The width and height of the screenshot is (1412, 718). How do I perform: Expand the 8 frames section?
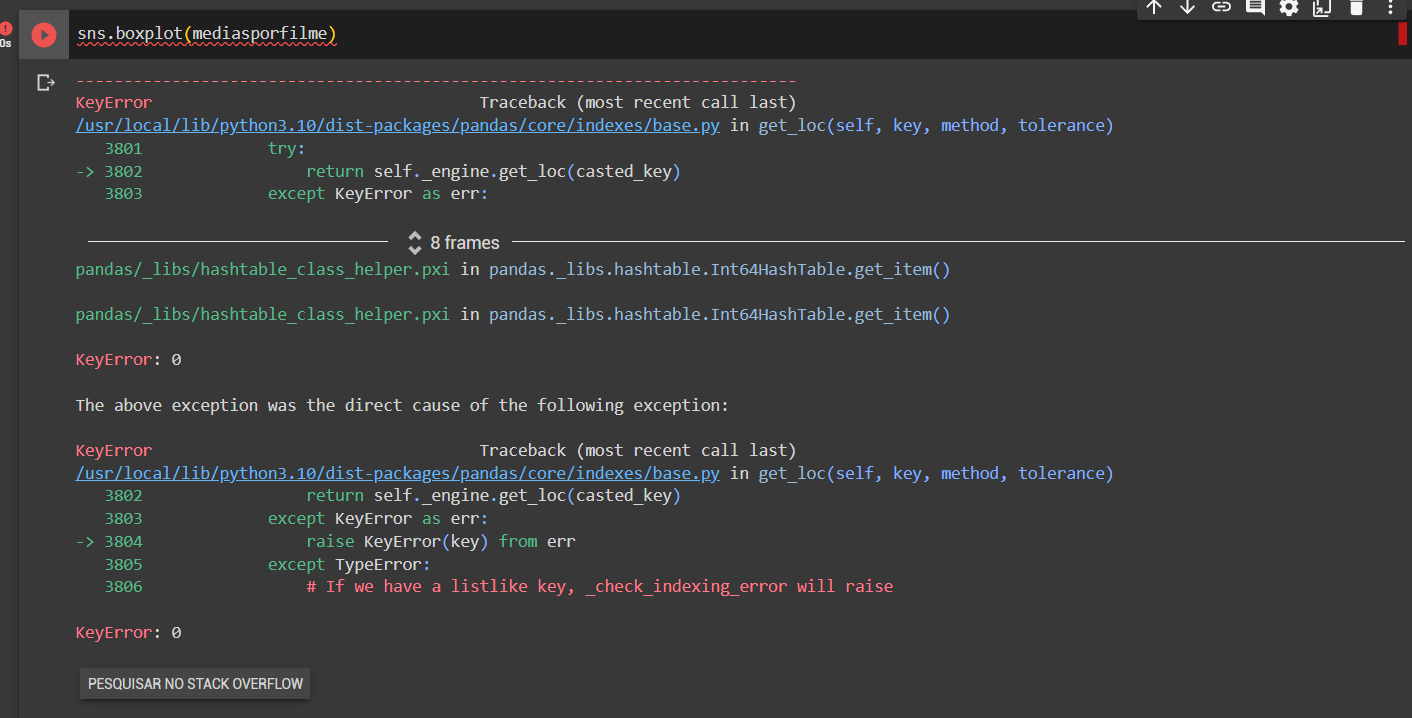(x=454, y=242)
